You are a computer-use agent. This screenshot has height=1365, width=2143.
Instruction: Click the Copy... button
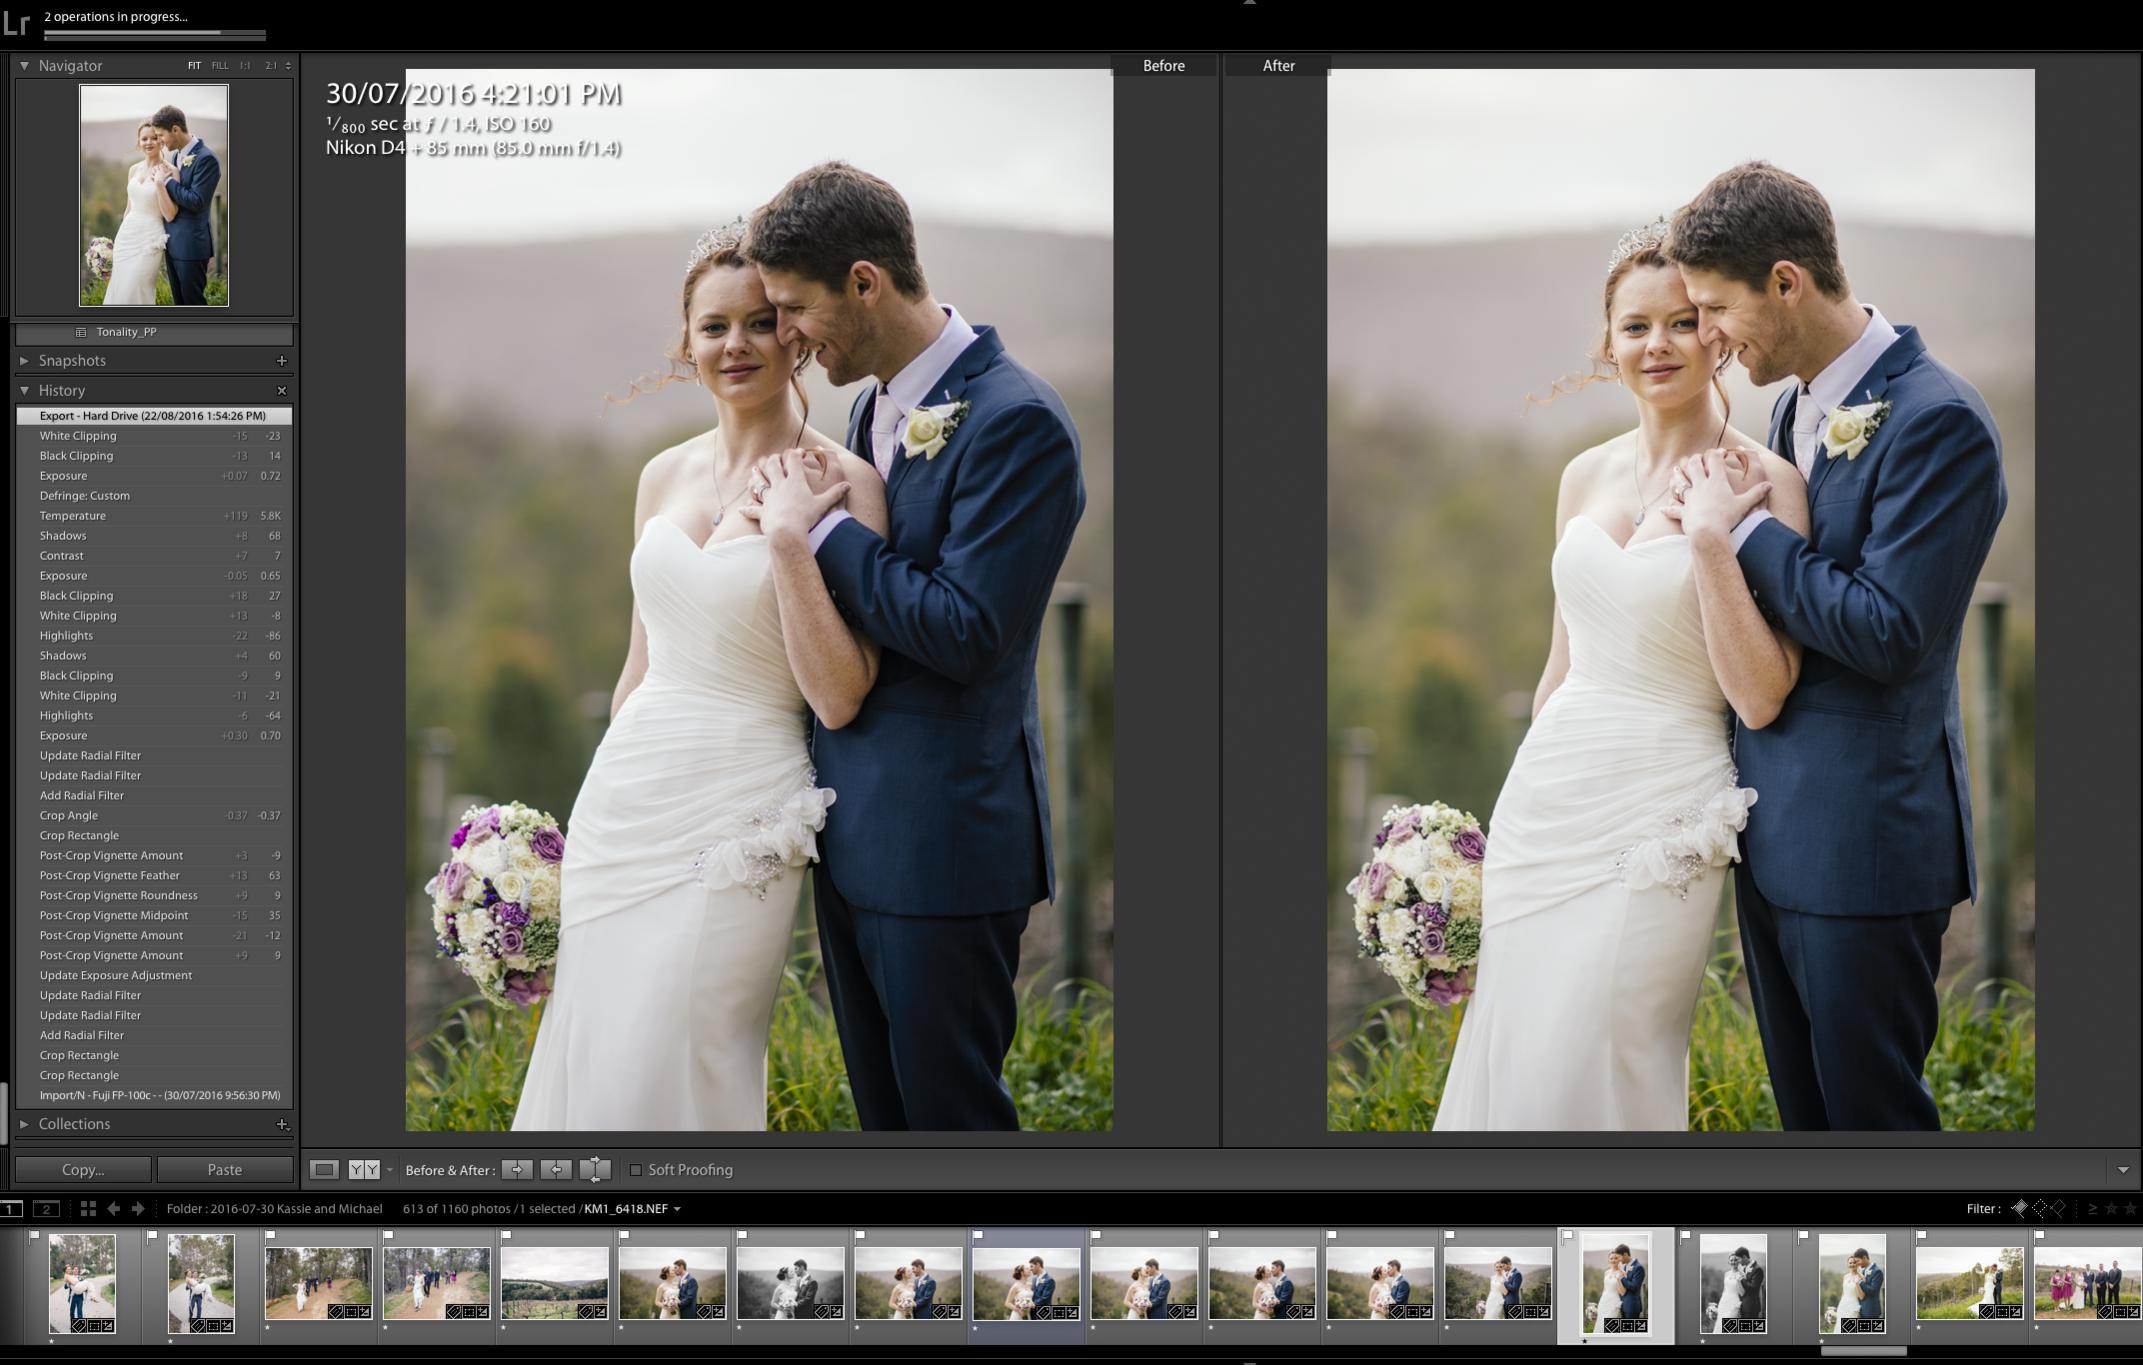[83, 1169]
